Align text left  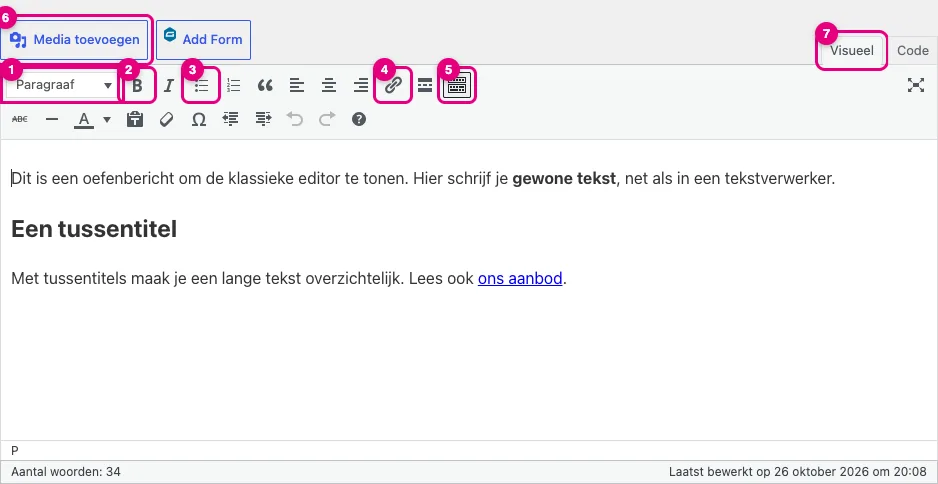point(297,86)
